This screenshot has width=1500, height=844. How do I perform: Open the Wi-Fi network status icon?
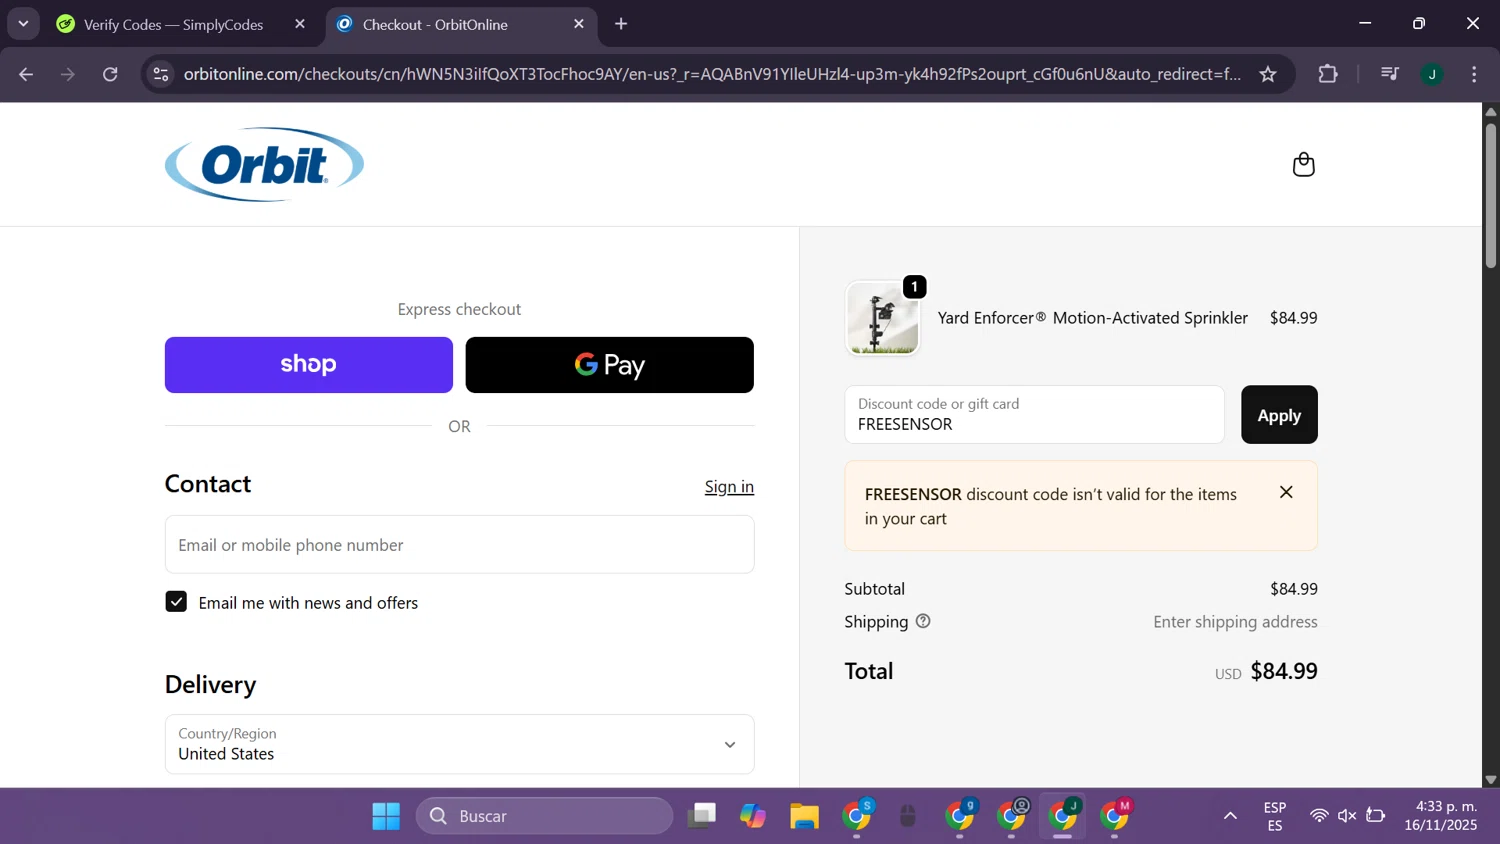[x=1319, y=816]
